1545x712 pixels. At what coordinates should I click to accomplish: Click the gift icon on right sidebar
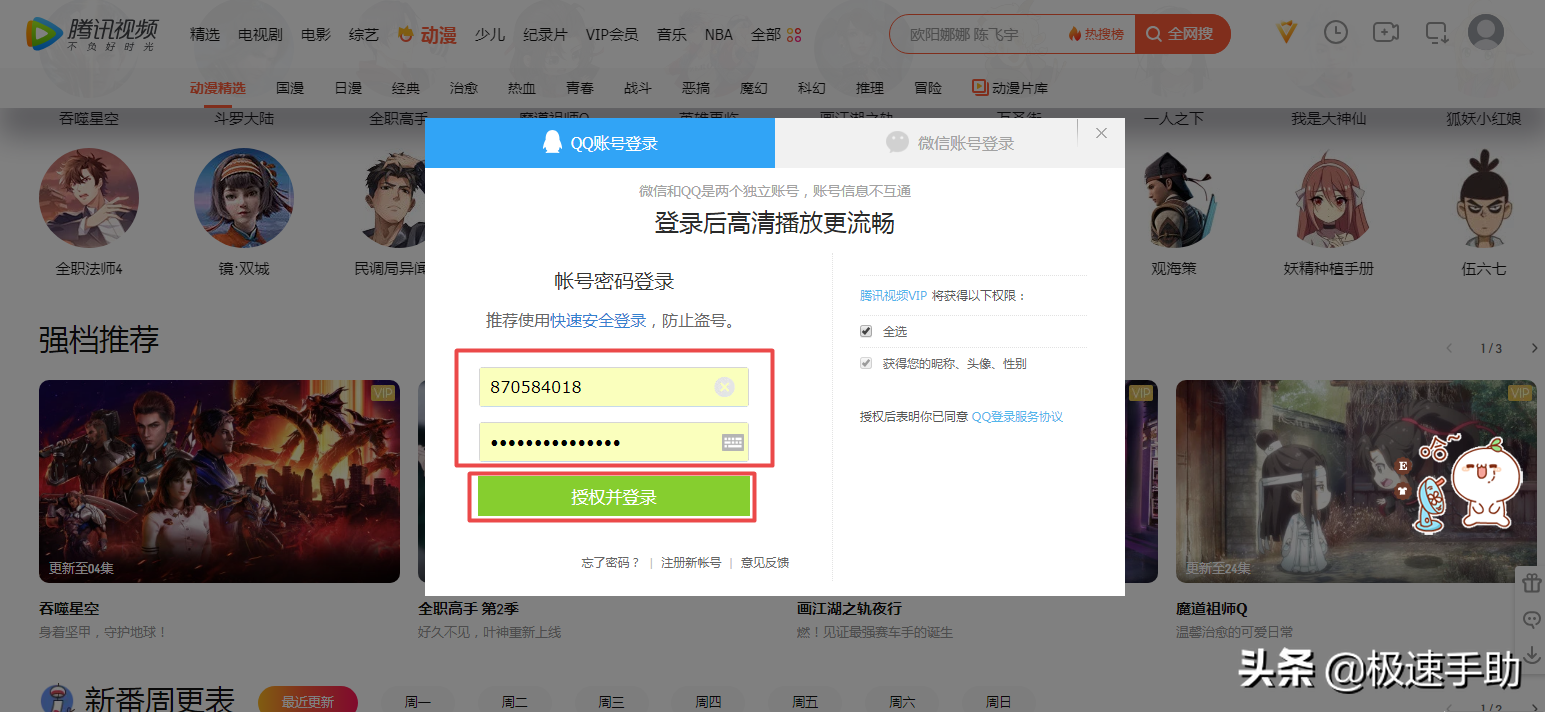1531,583
